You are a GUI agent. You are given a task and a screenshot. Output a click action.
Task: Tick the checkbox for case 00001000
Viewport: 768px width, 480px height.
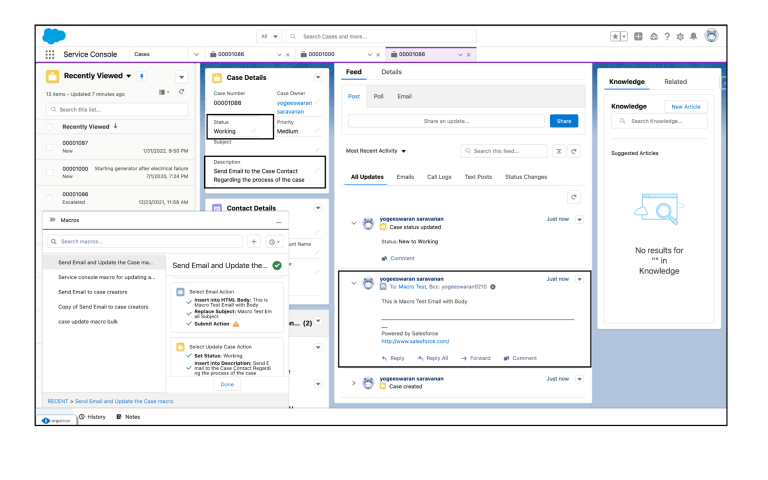click(x=49, y=172)
